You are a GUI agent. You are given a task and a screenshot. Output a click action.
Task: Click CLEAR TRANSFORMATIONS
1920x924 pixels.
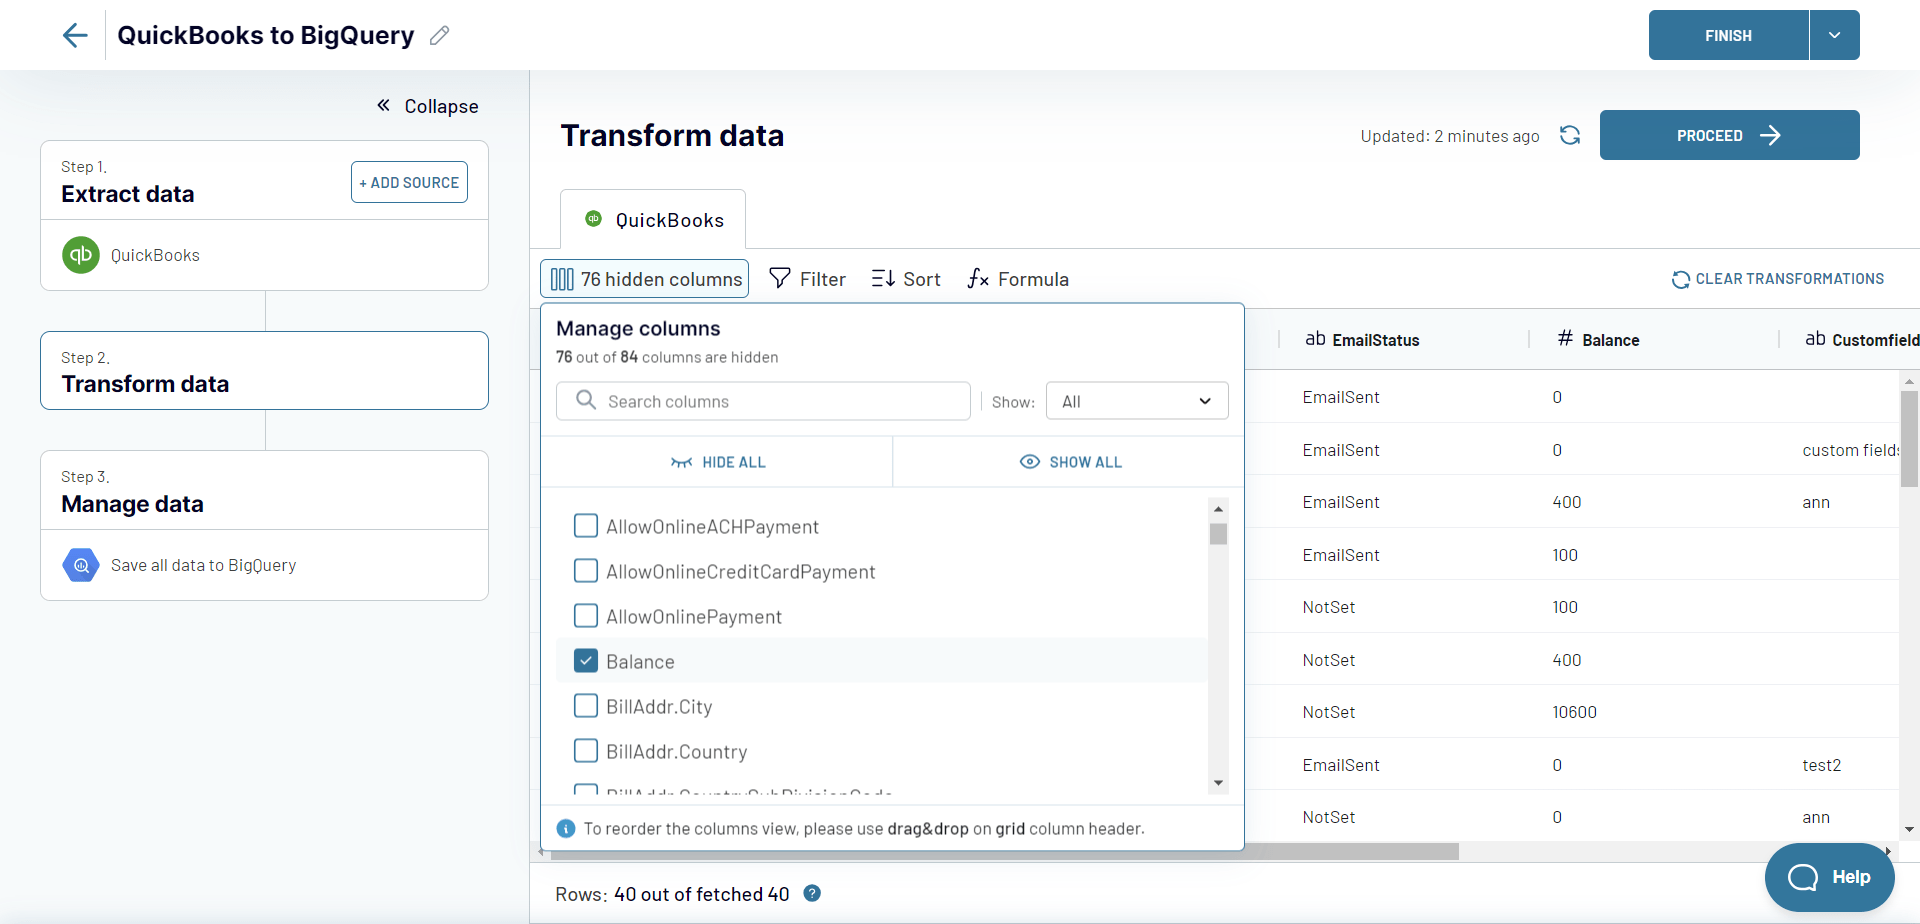1777,279
